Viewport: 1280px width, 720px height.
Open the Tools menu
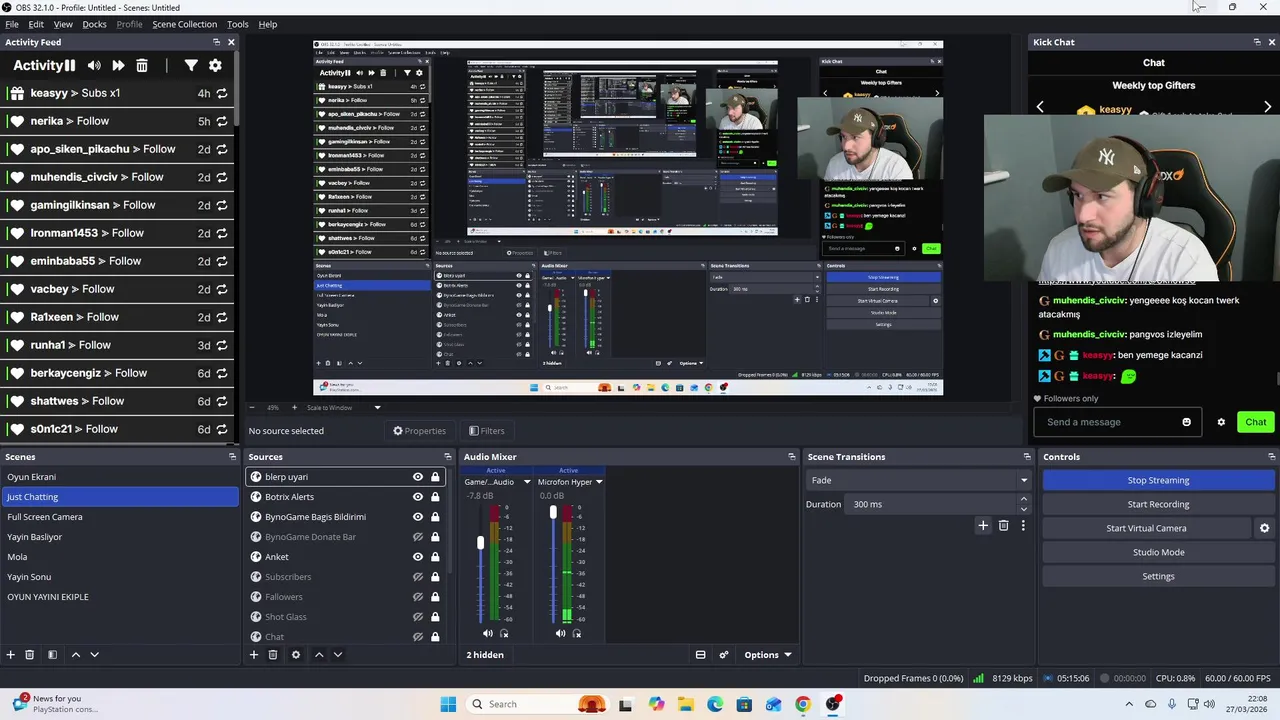[x=238, y=24]
